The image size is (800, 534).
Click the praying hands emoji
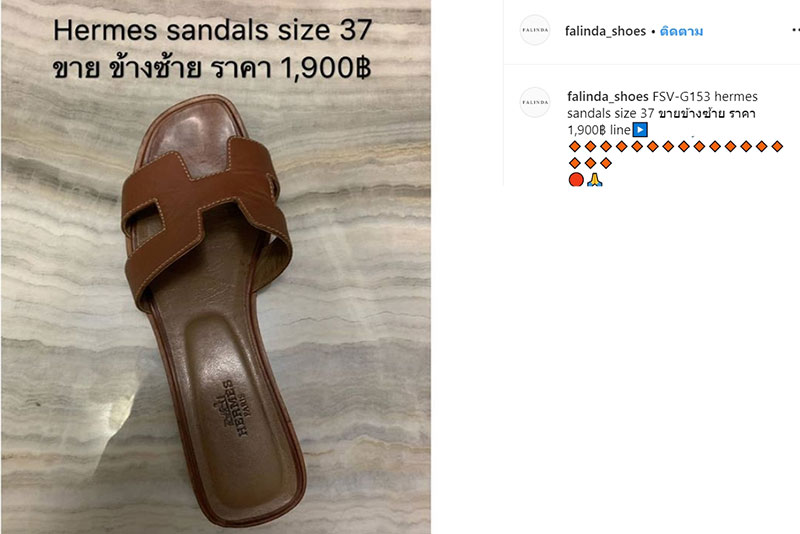[x=594, y=180]
